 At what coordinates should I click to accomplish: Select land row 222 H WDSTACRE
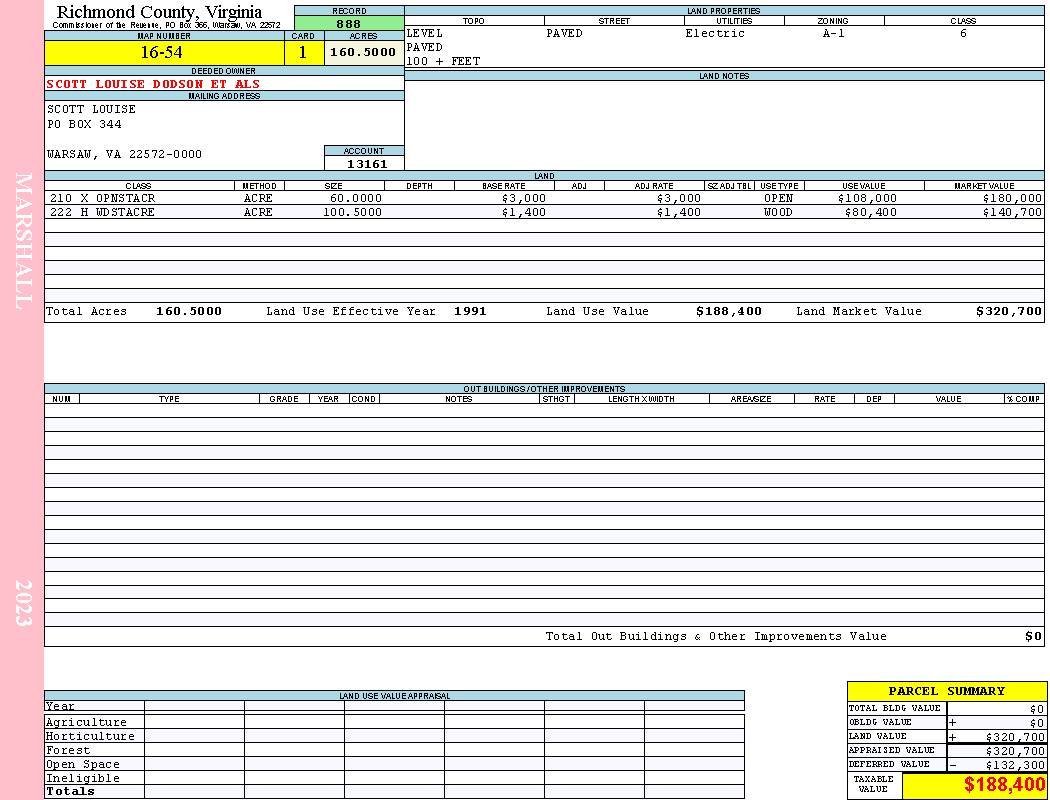pyautogui.click(x=102, y=212)
